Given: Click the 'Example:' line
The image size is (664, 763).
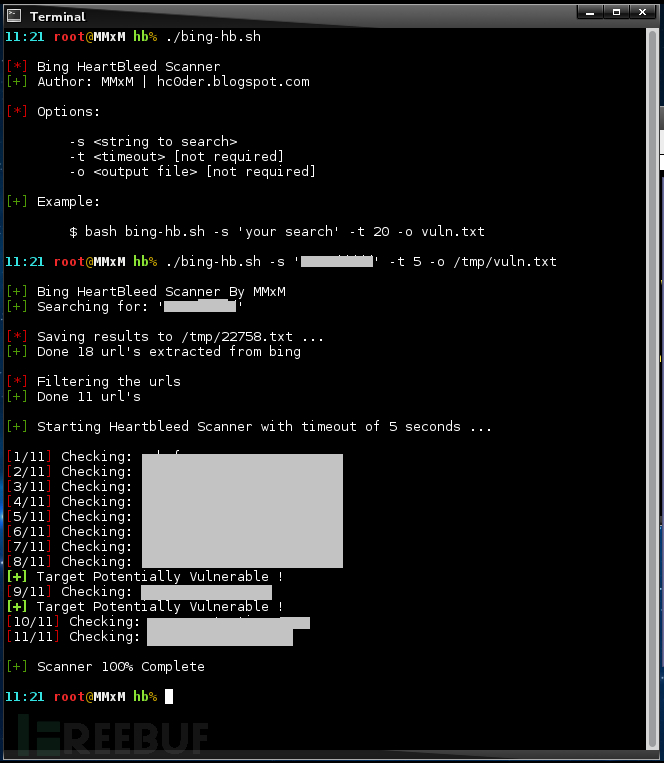Looking at the screenshot, I should tap(53, 201).
